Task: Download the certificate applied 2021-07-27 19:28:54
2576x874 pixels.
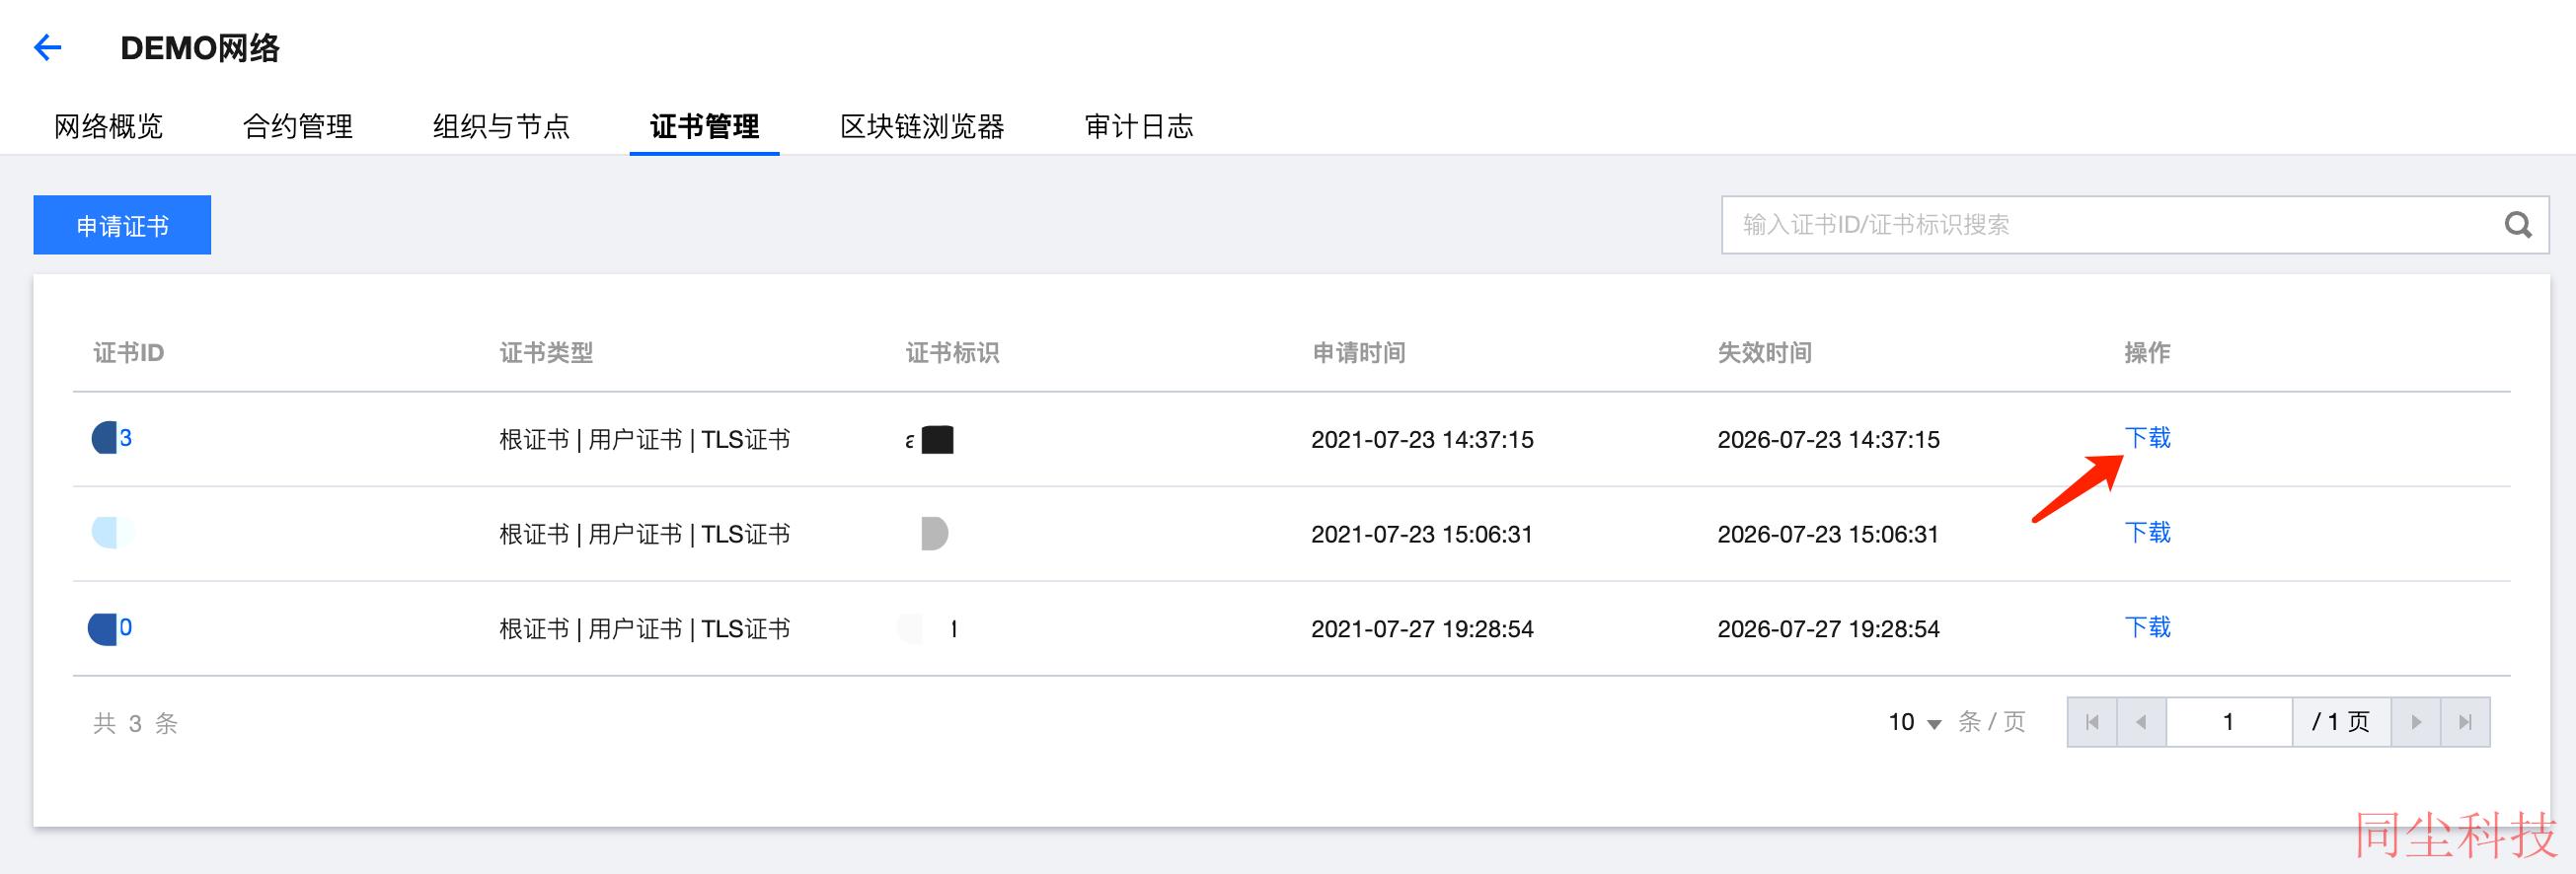Action: pyautogui.click(x=2147, y=628)
